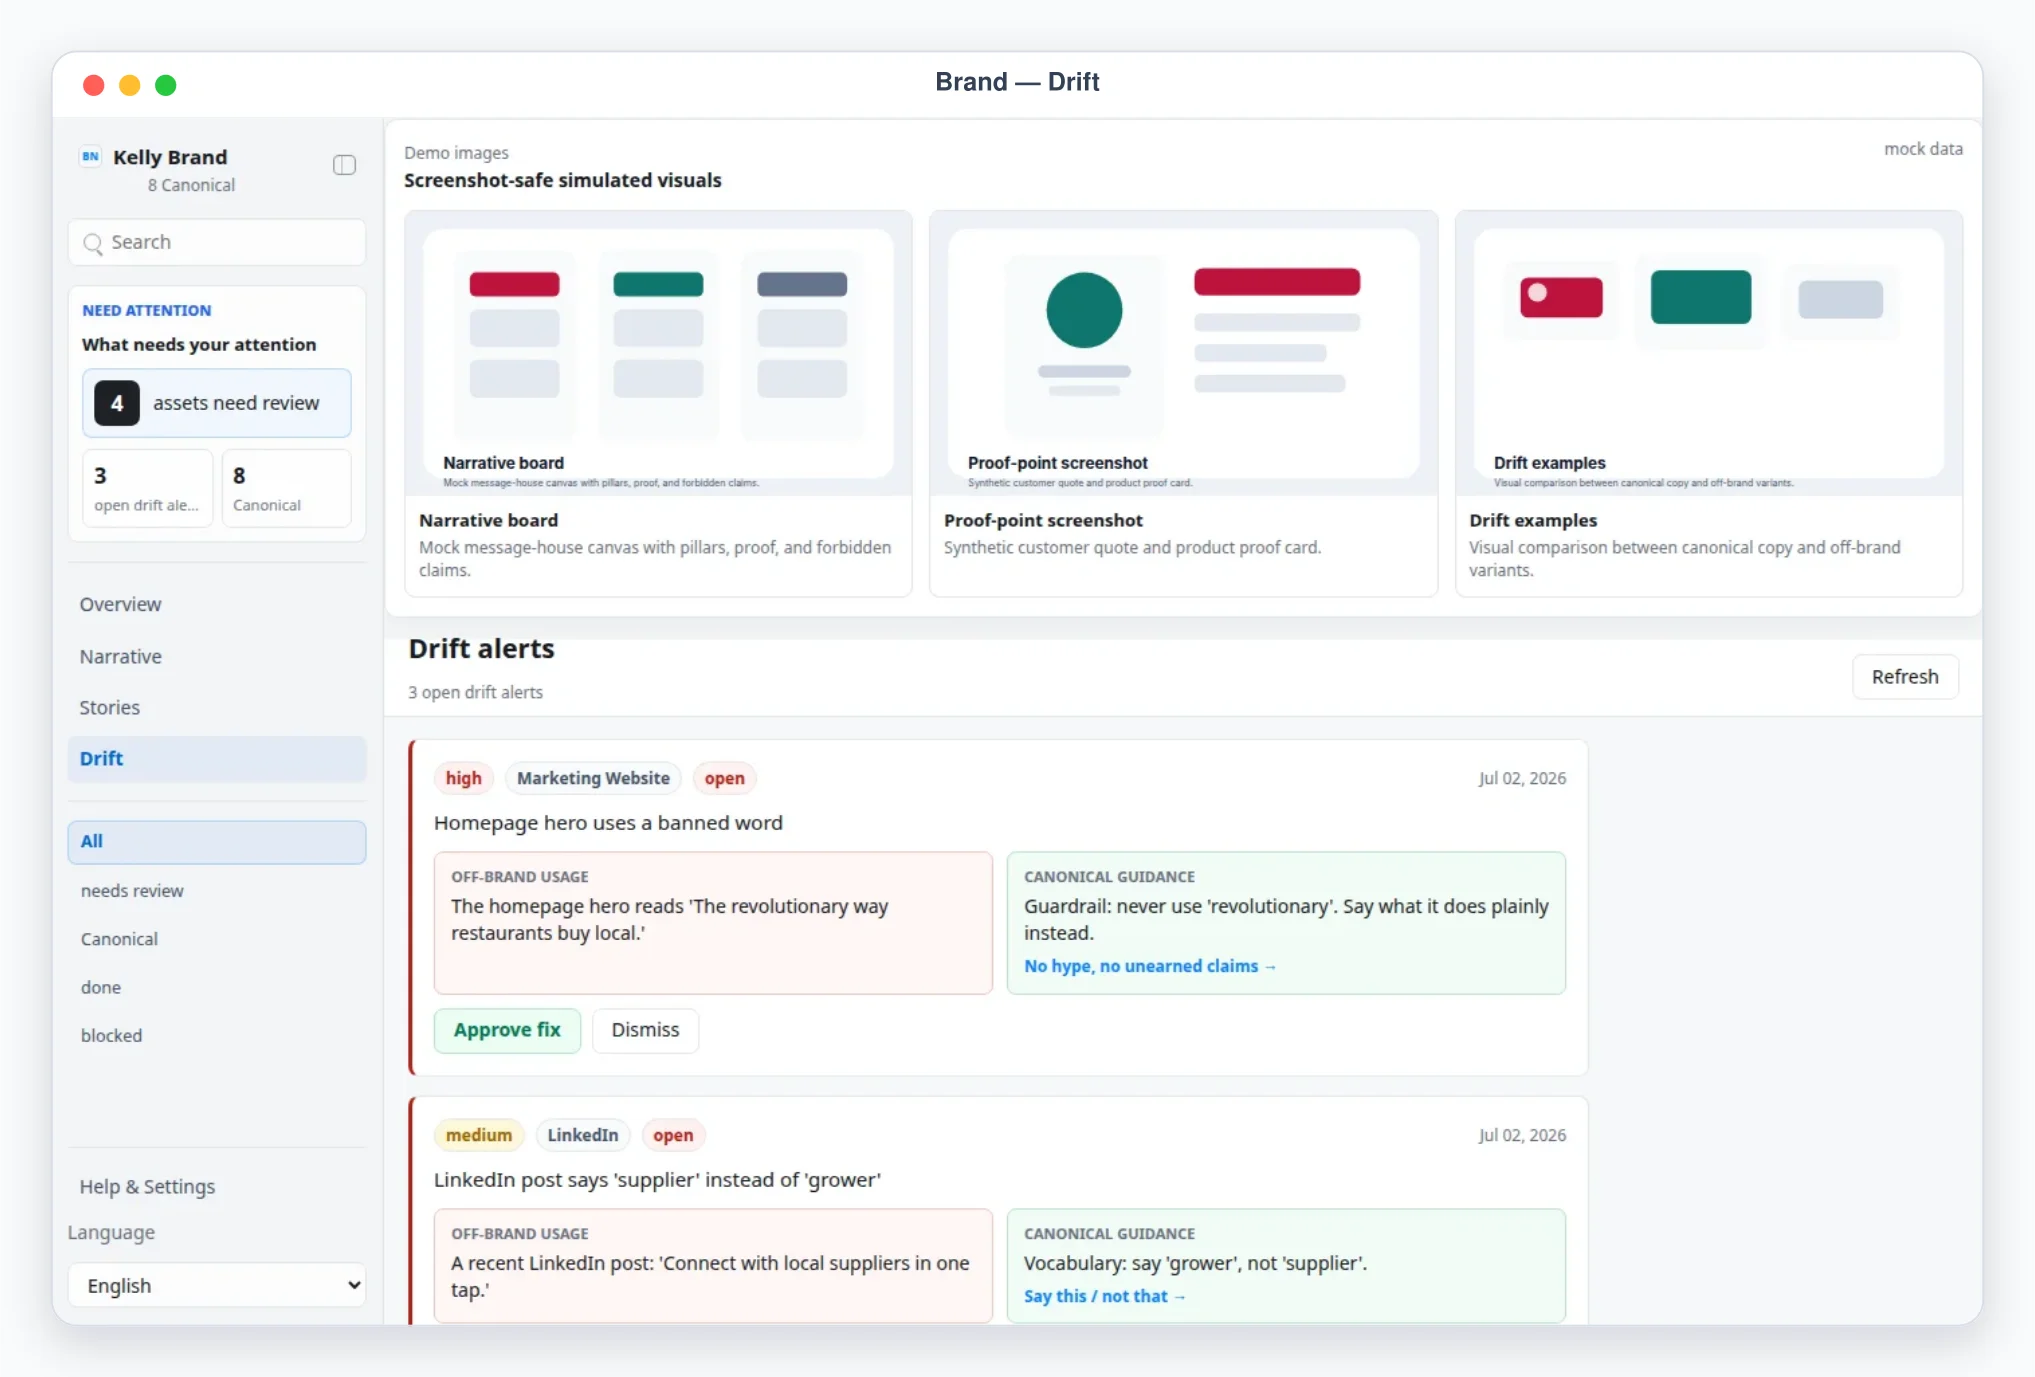The width and height of the screenshot is (2035, 1377).
Task: Open the Narrative board thumbnail
Action: click(x=658, y=353)
